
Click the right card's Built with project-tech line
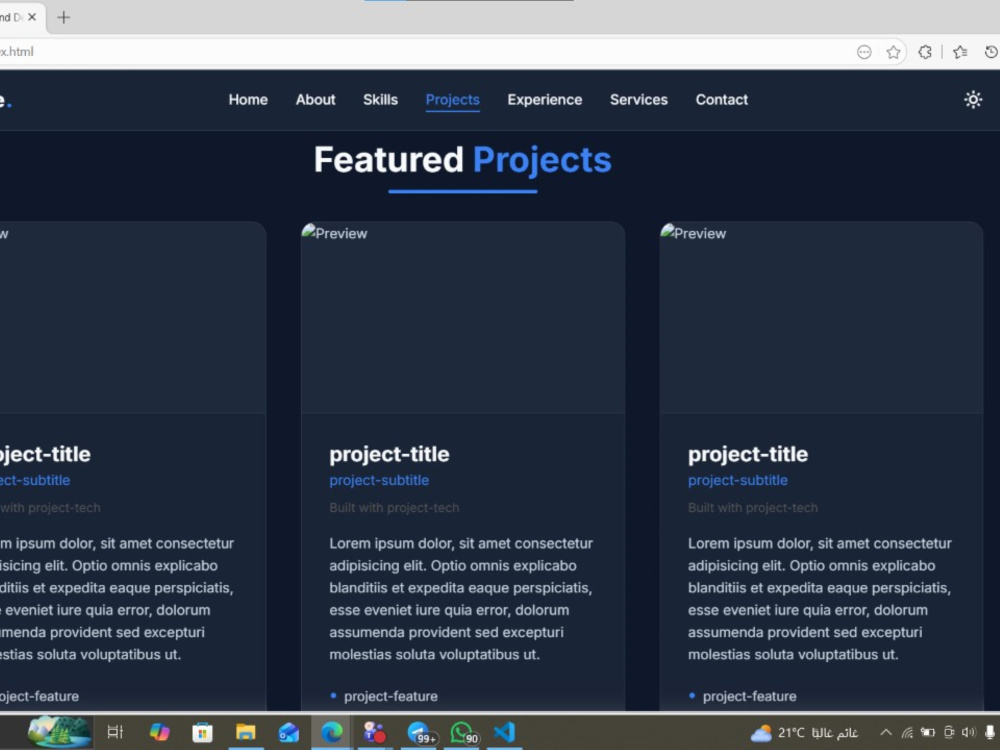[x=753, y=508]
